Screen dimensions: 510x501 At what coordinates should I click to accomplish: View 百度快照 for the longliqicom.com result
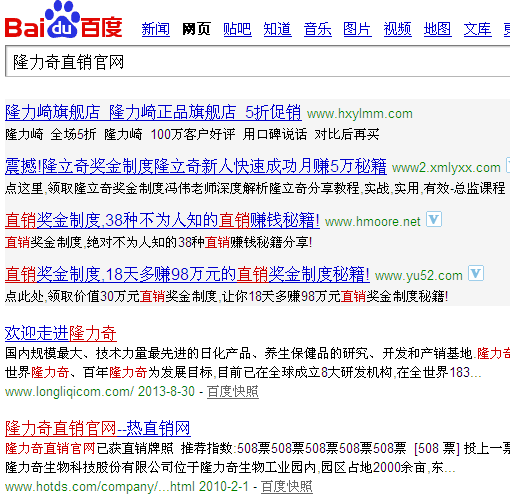tap(233, 392)
